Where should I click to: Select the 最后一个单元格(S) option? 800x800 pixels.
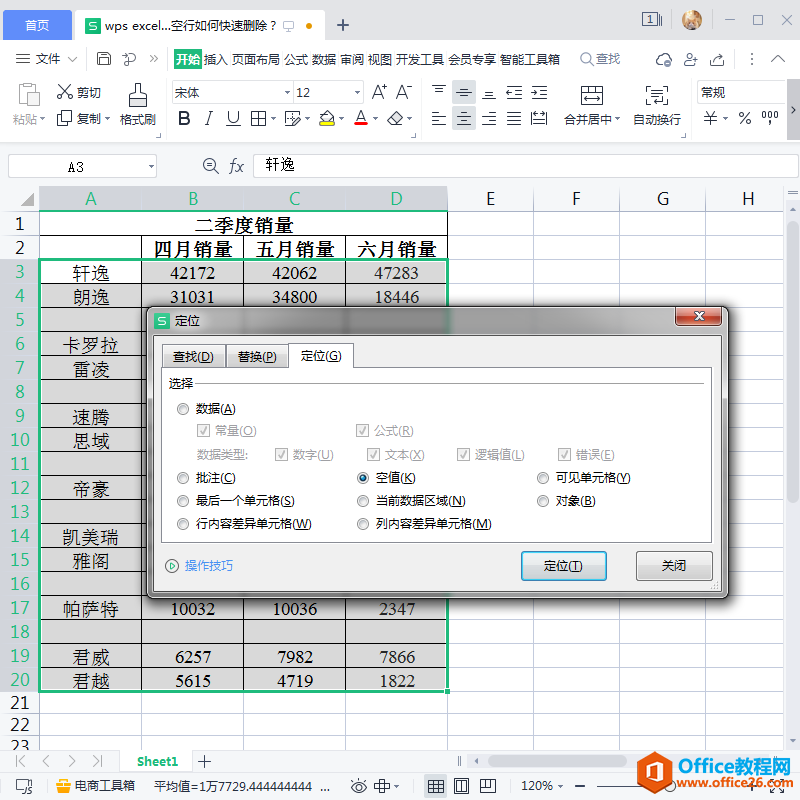coord(183,501)
